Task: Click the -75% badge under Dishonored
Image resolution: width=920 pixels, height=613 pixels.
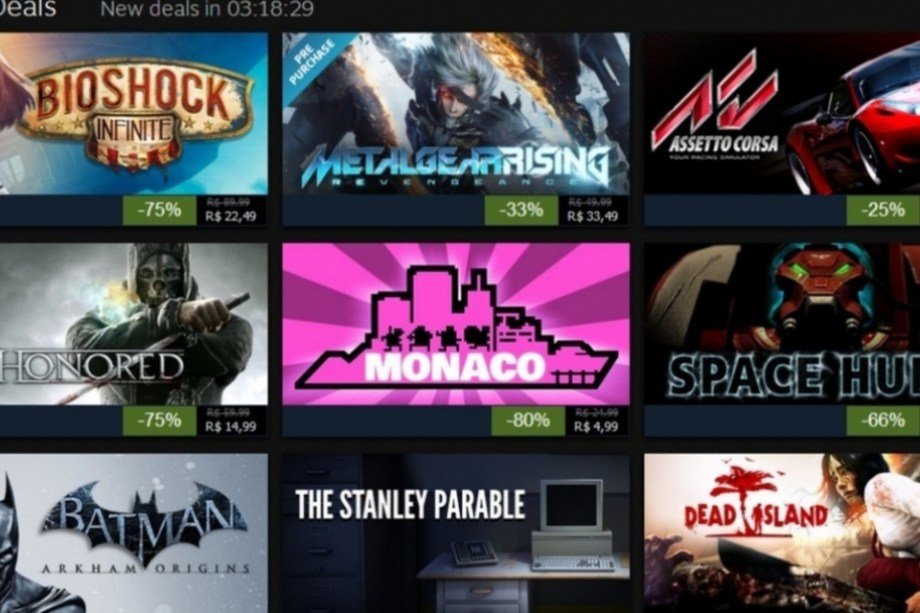Action: [x=160, y=421]
